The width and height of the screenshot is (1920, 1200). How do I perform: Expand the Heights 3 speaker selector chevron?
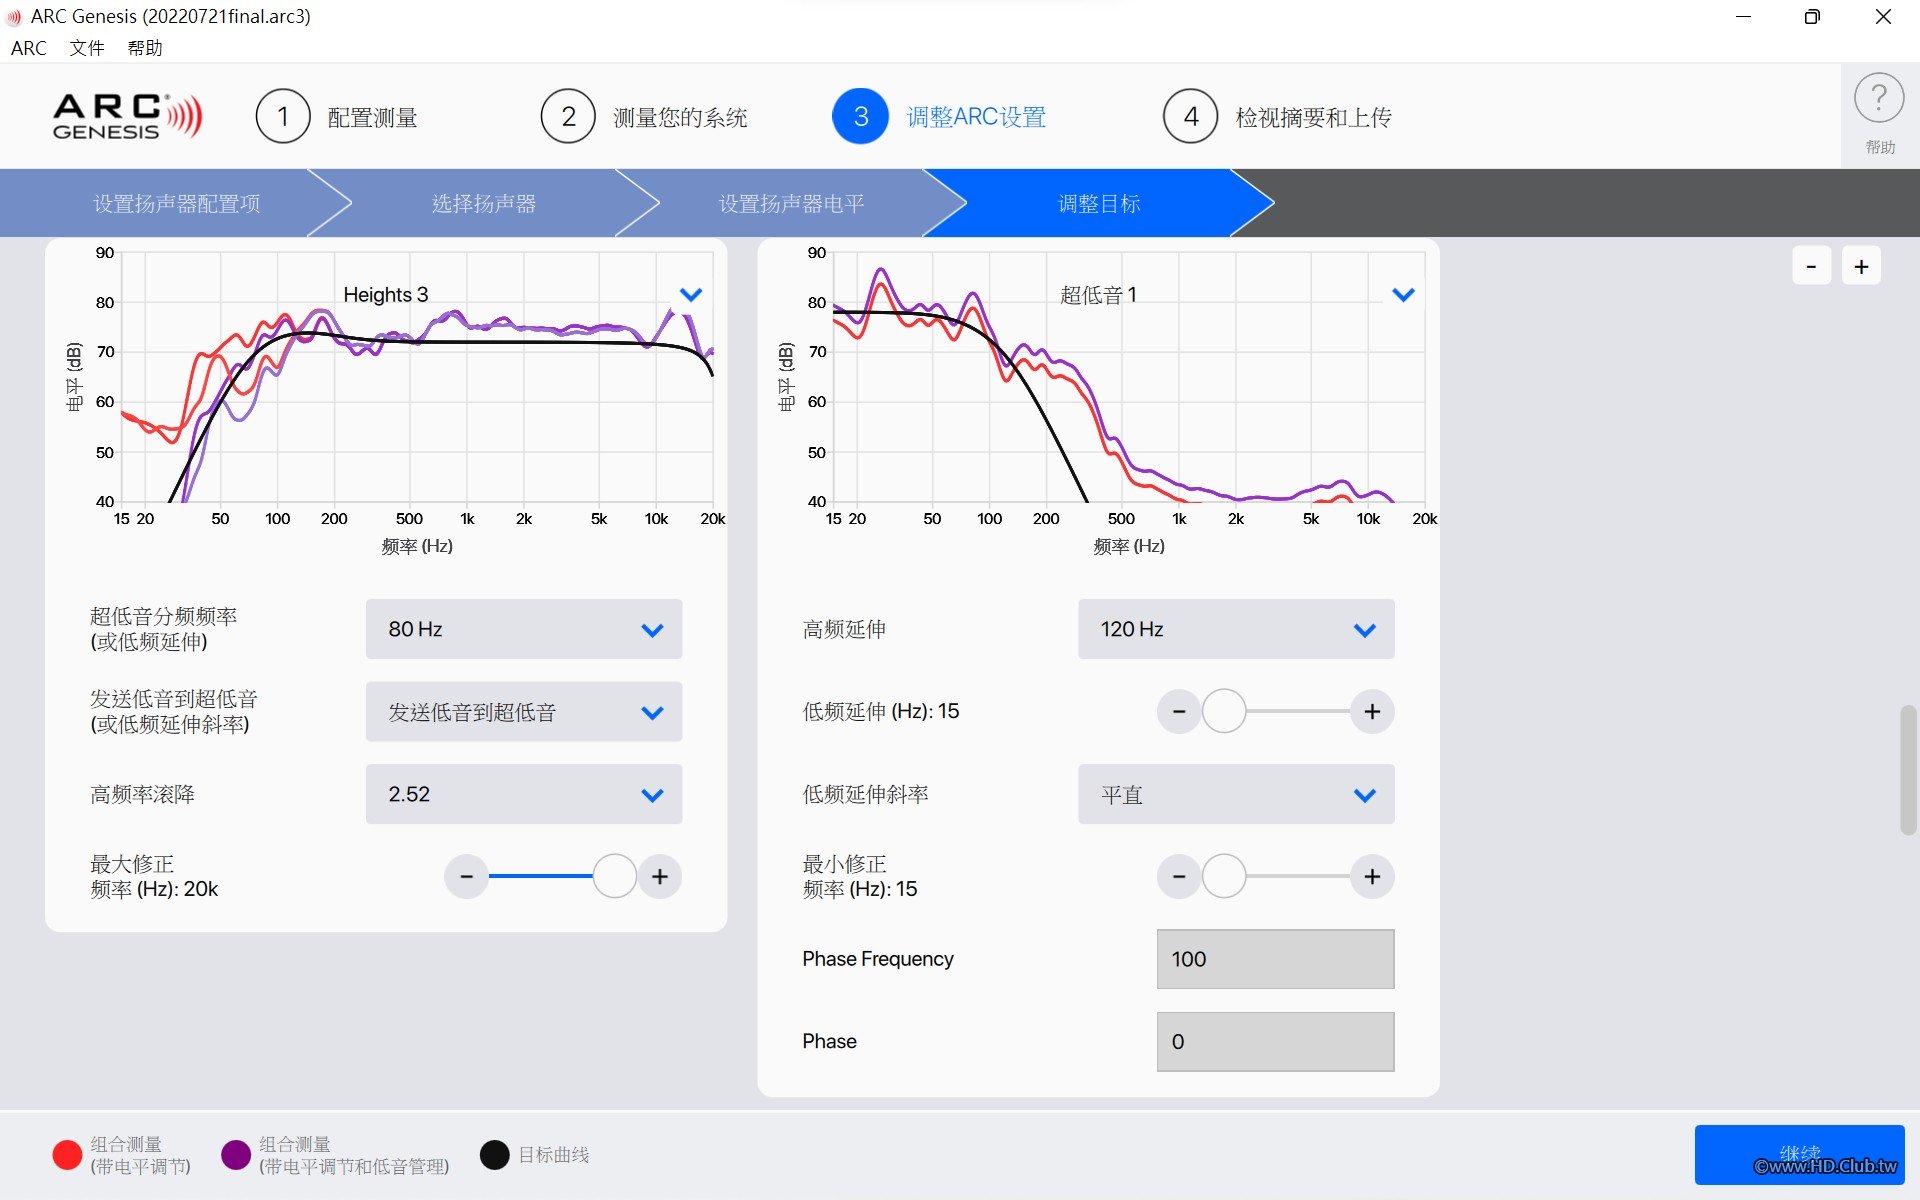click(x=691, y=295)
